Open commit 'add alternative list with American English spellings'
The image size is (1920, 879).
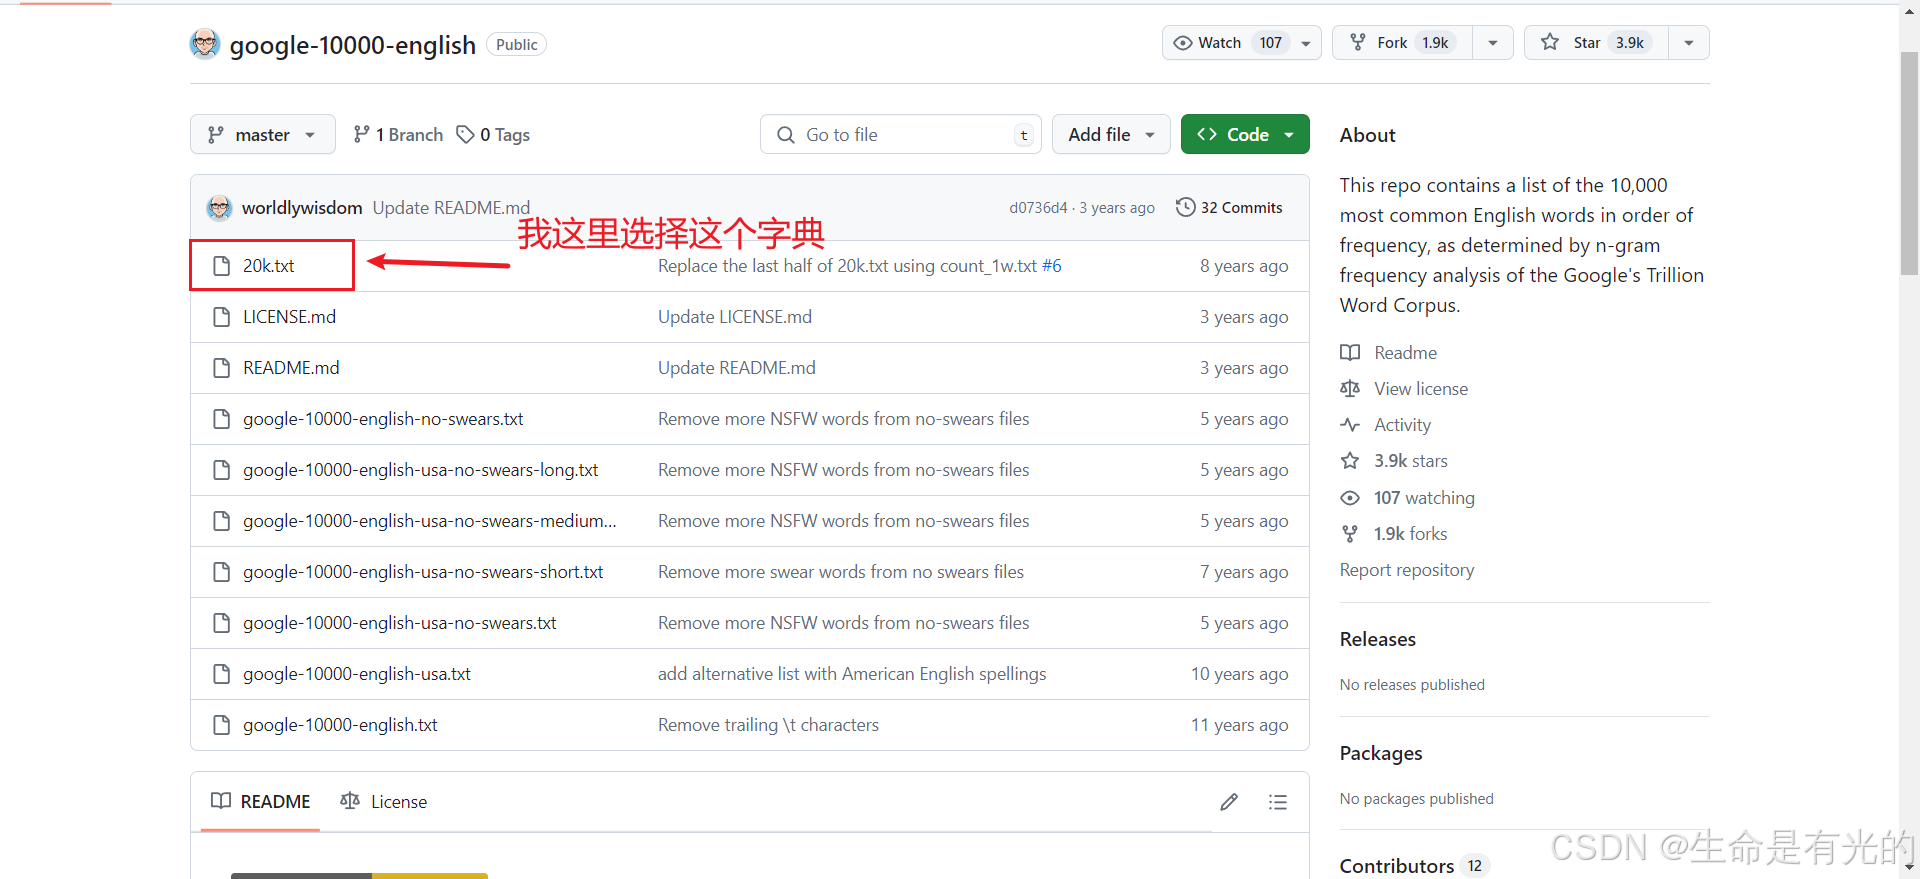click(852, 673)
